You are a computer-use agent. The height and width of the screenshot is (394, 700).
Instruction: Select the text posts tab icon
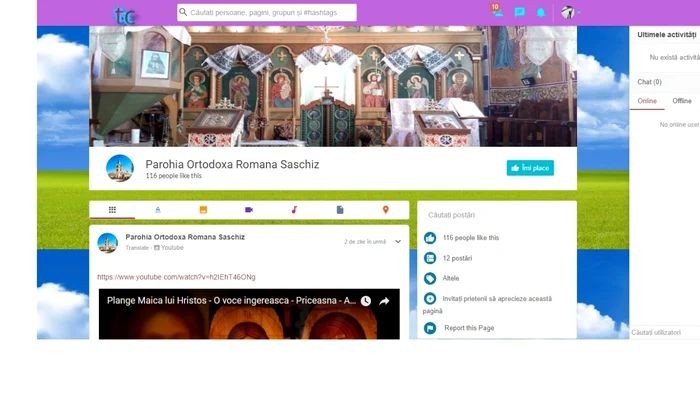click(x=158, y=210)
